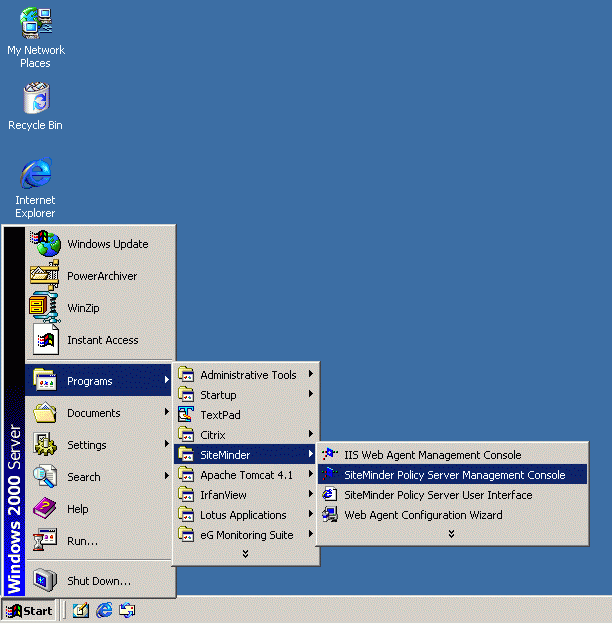Launch Internet Explorer from quick launch bar
This screenshot has height=624, width=612.
tap(104, 610)
